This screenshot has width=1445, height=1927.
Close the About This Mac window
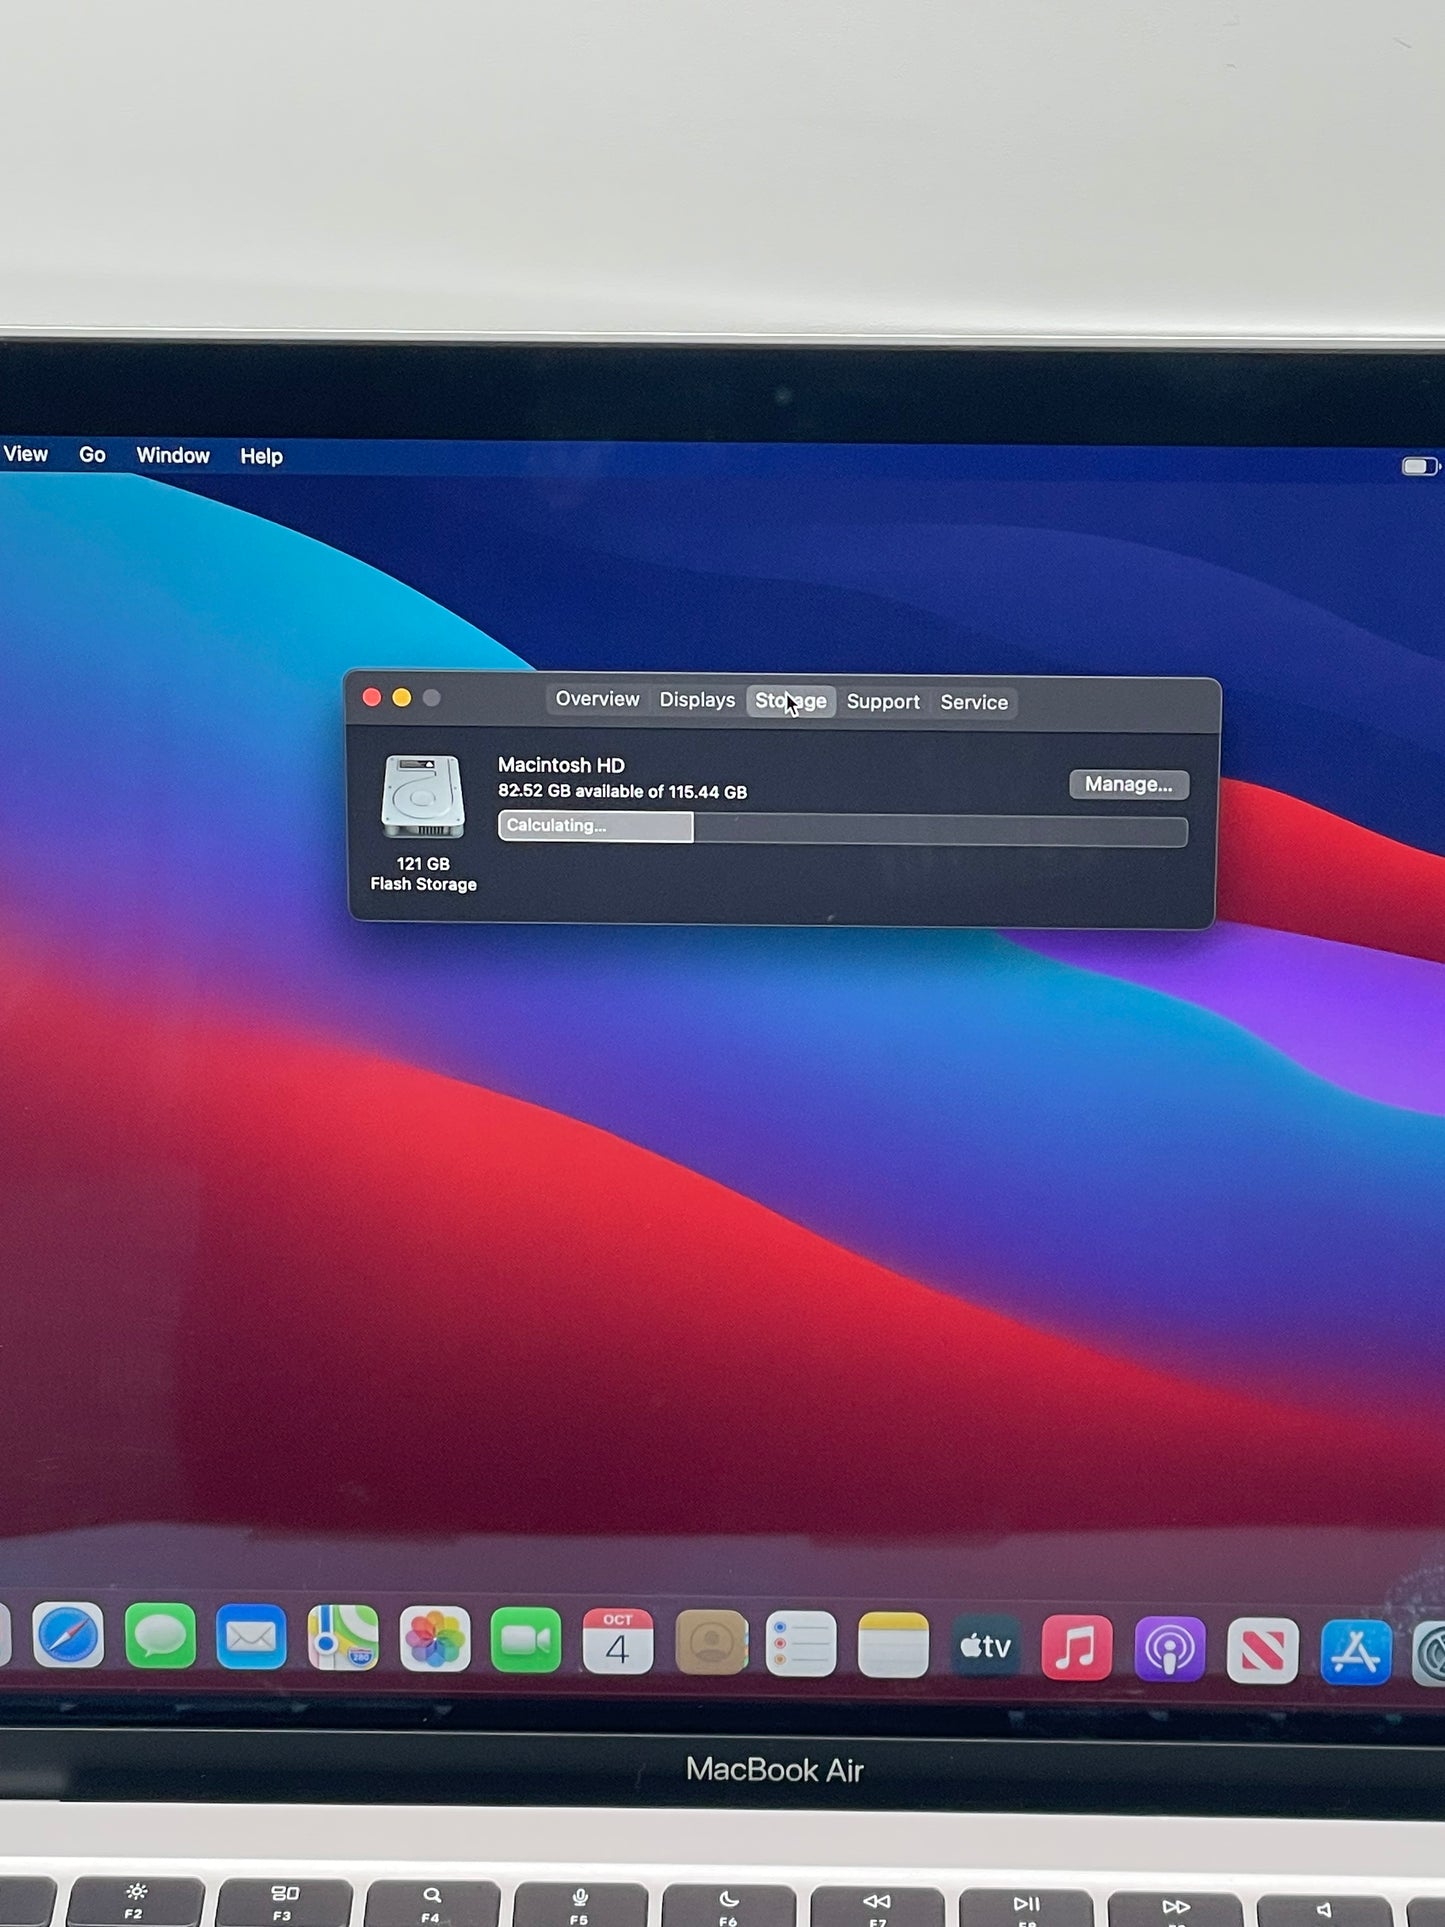point(372,697)
